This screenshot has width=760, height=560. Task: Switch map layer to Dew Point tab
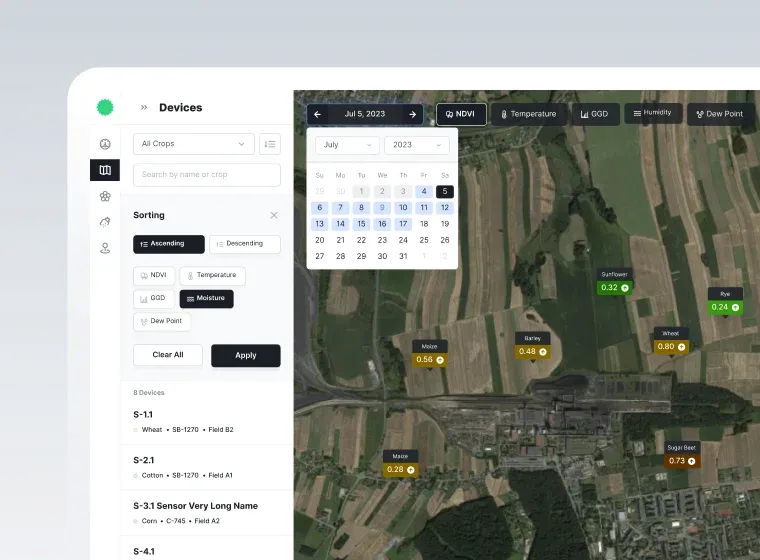[x=719, y=114]
